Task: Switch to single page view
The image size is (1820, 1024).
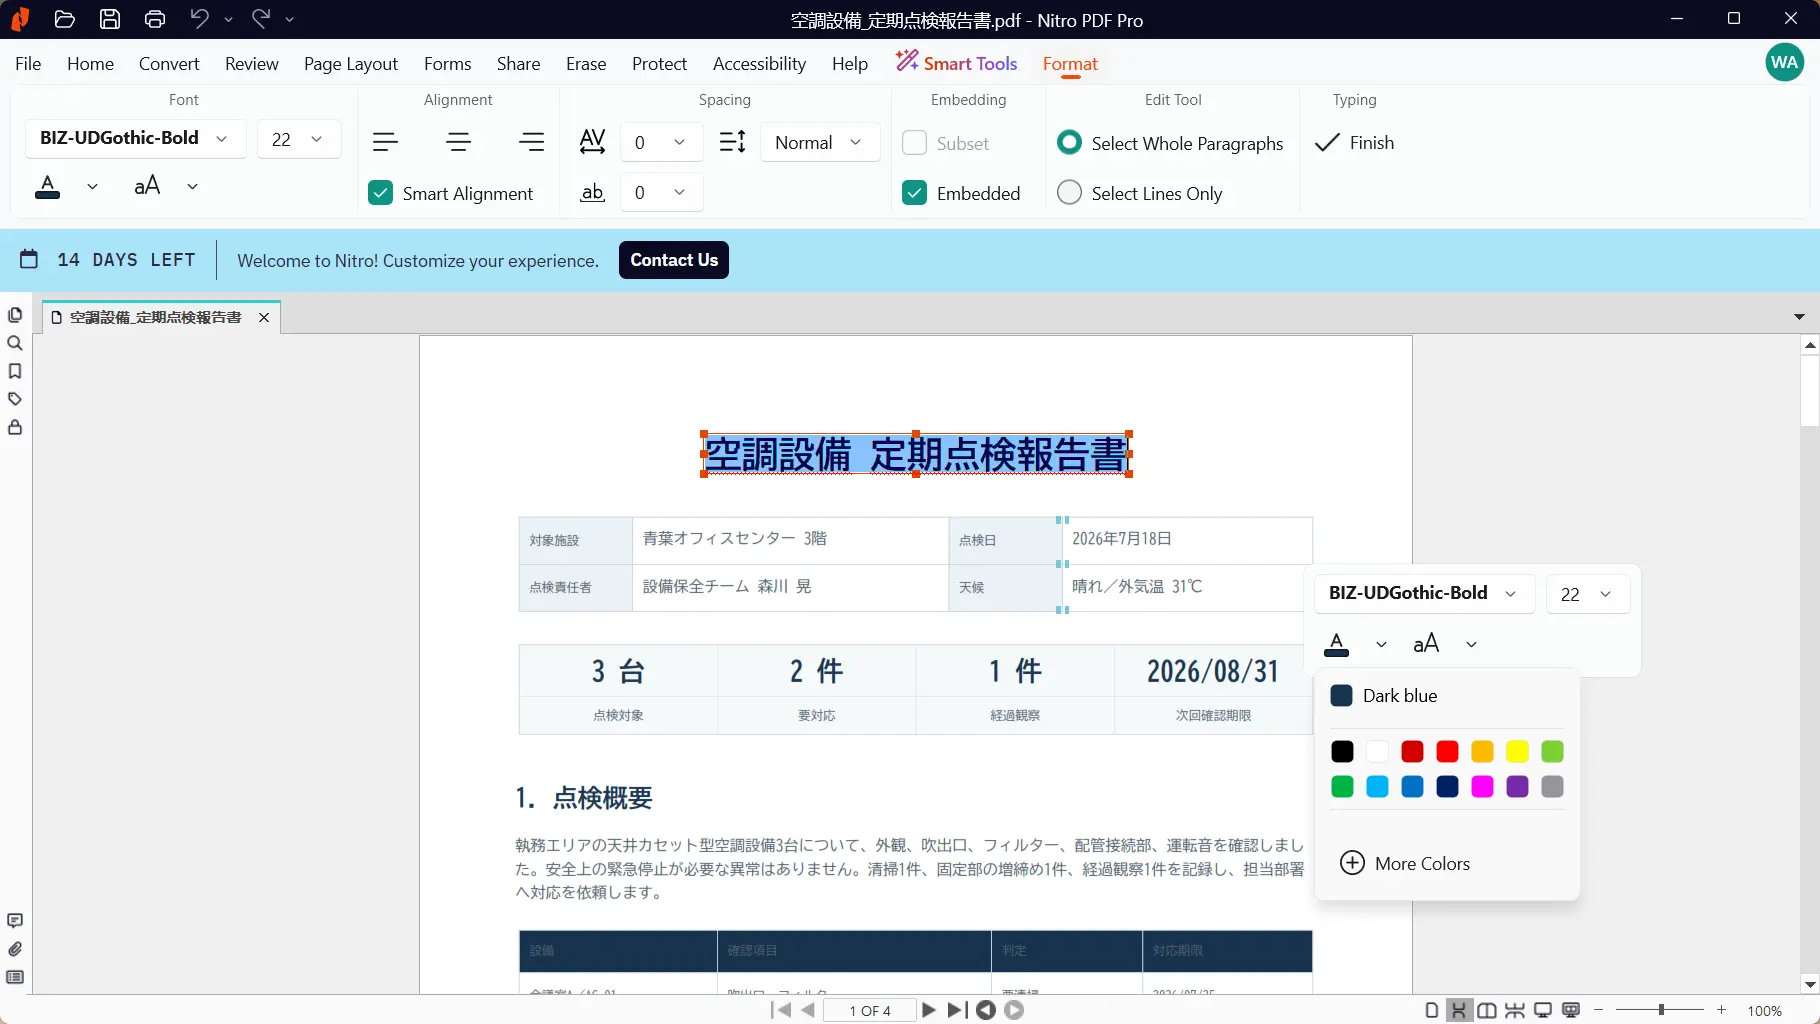Action: 1432,1010
